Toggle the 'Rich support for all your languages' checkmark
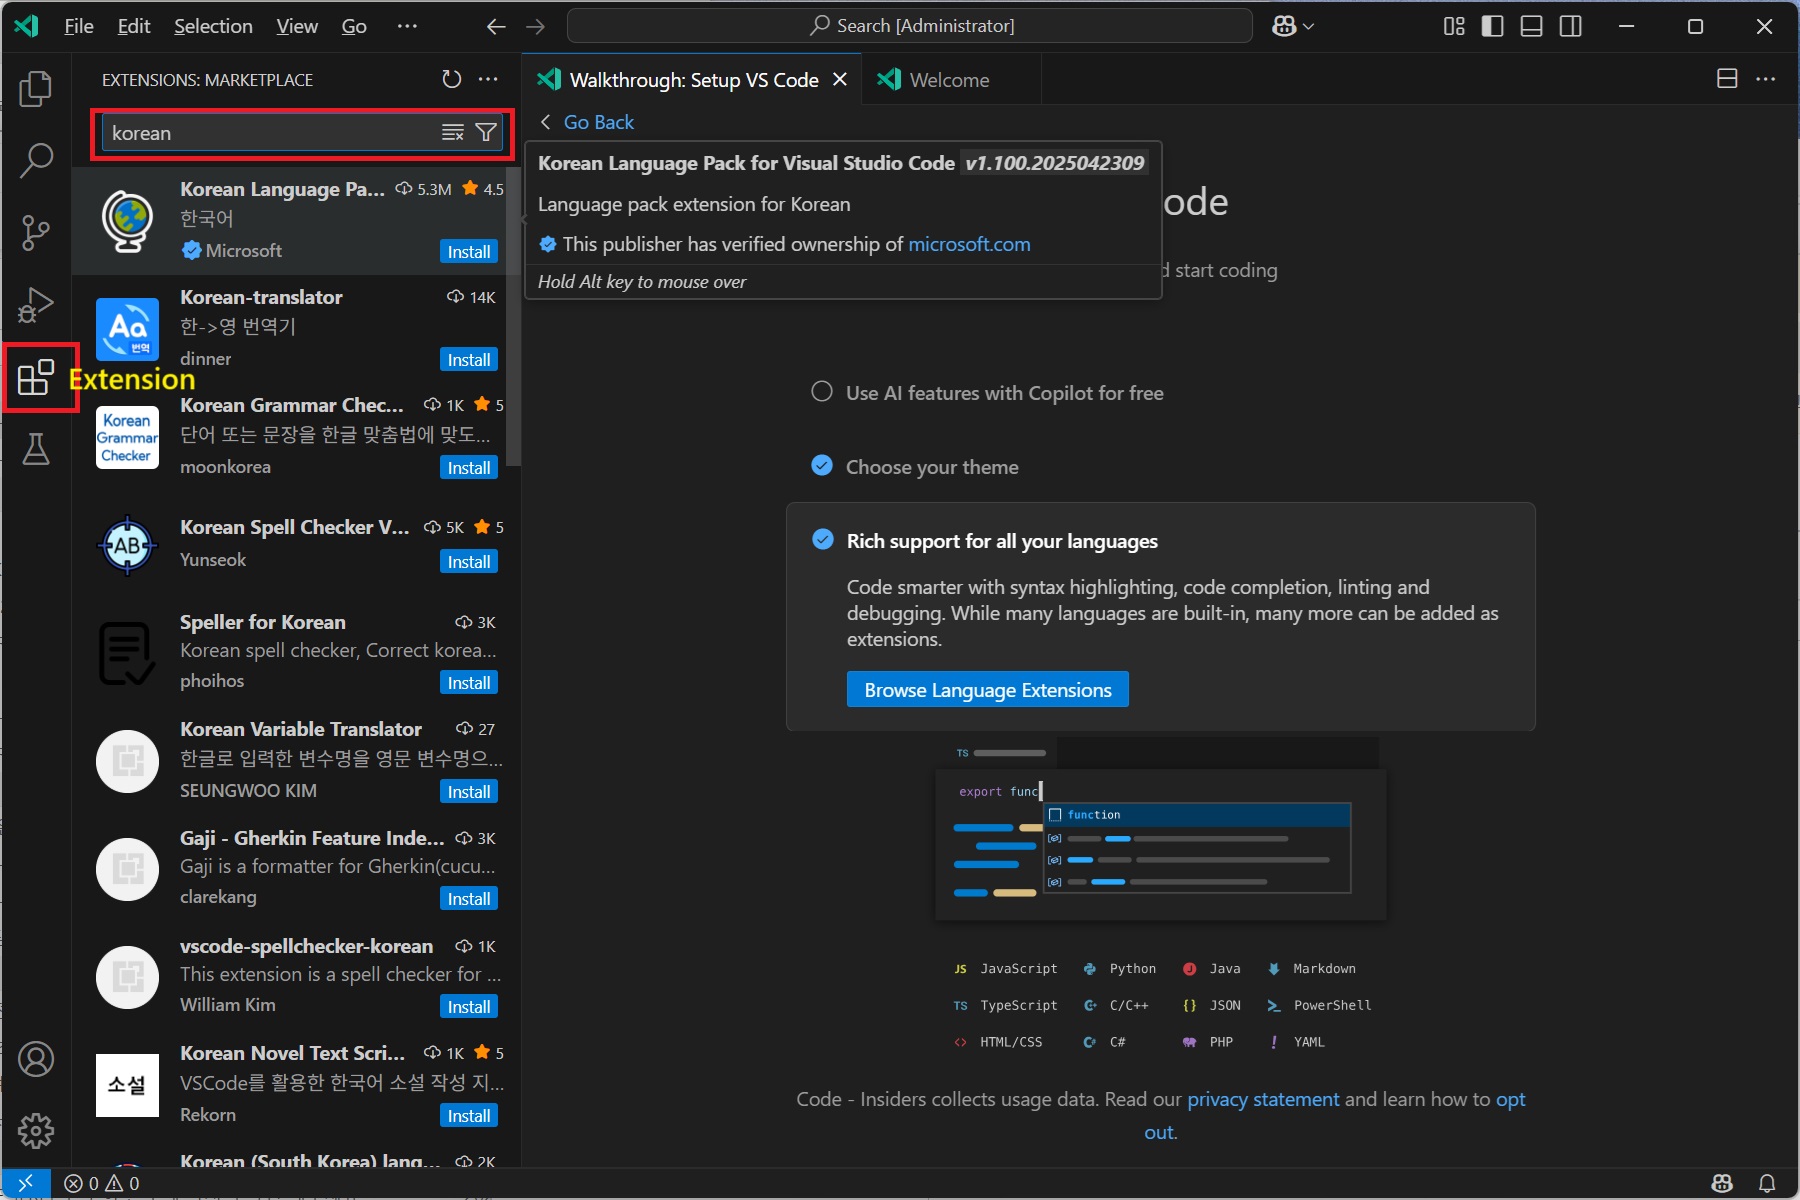 click(x=823, y=540)
